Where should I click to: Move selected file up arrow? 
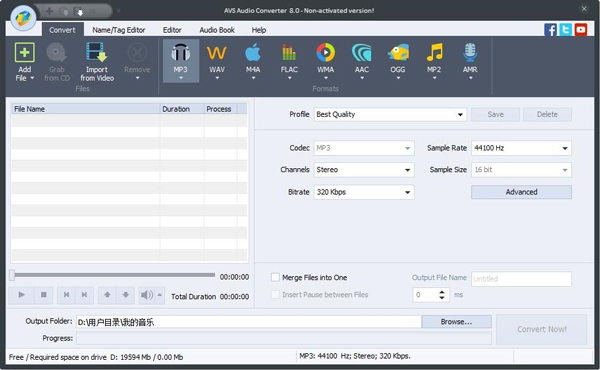pyautogui.click(x=107, y=295)
